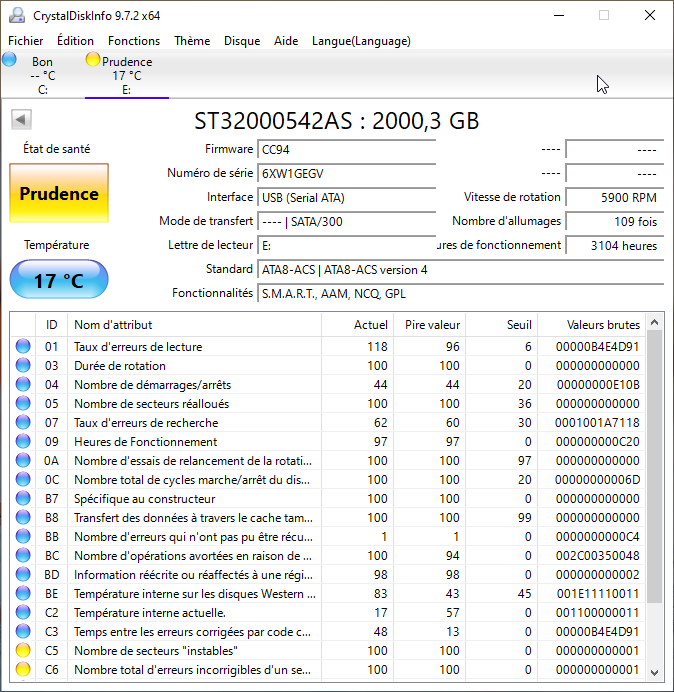674x692 pixels.
Task: Click status orb of attribute 0C row
Action: click(23, 479)
